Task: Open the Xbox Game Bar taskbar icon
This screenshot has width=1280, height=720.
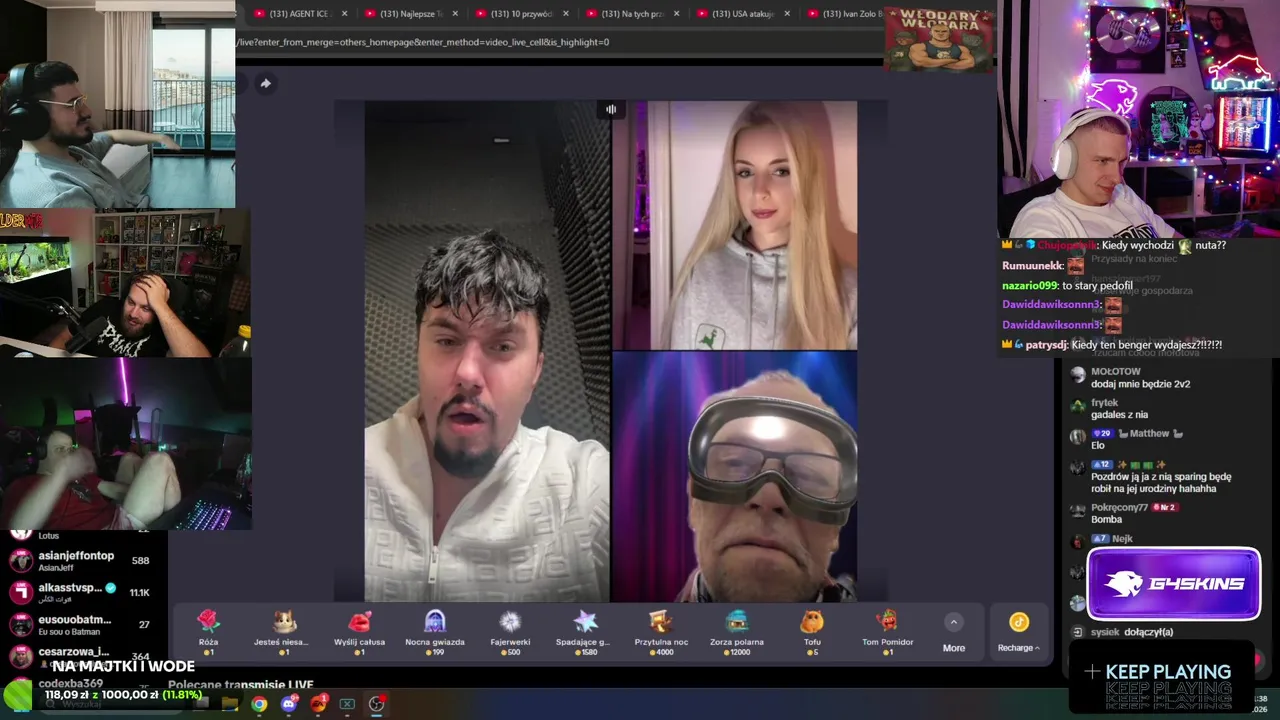Action: point(347,704)
